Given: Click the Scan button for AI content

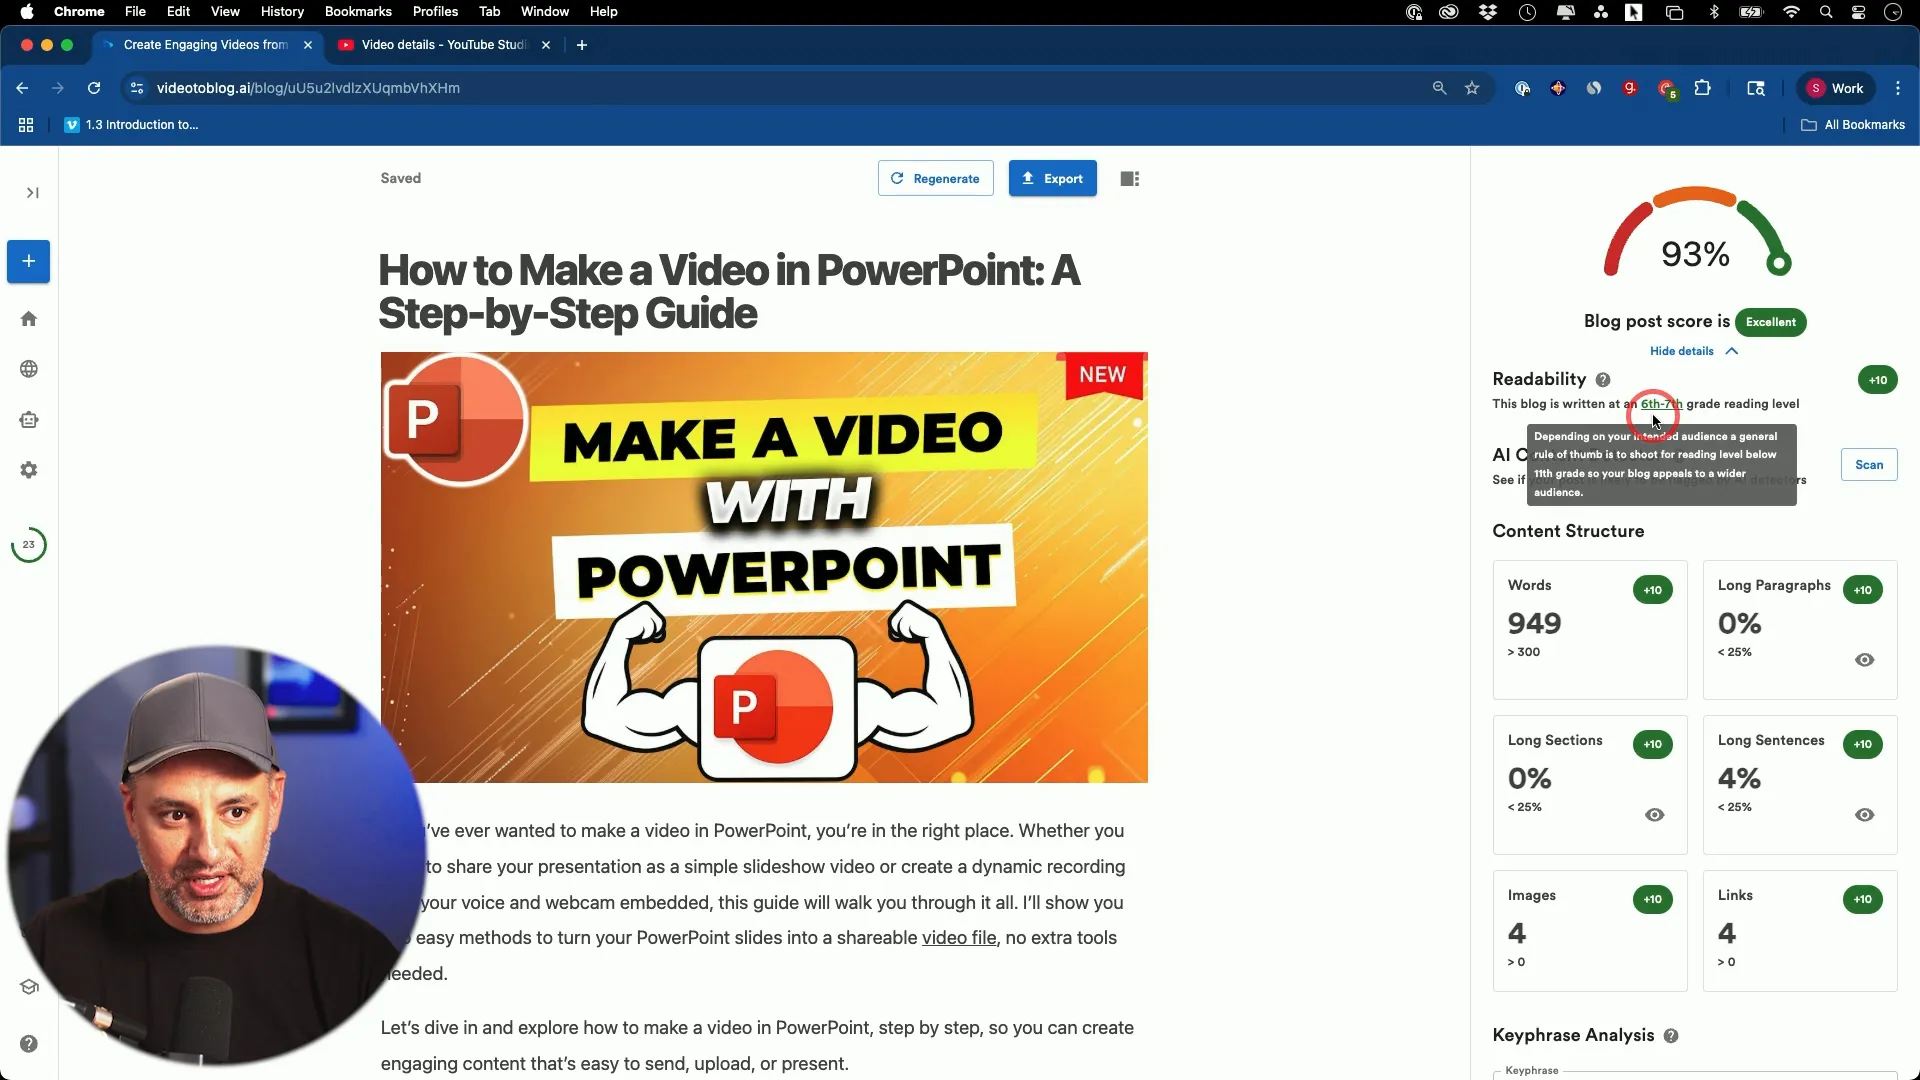Looking at the screenshot, I should pyautogui.click(x=1869, y=465).
